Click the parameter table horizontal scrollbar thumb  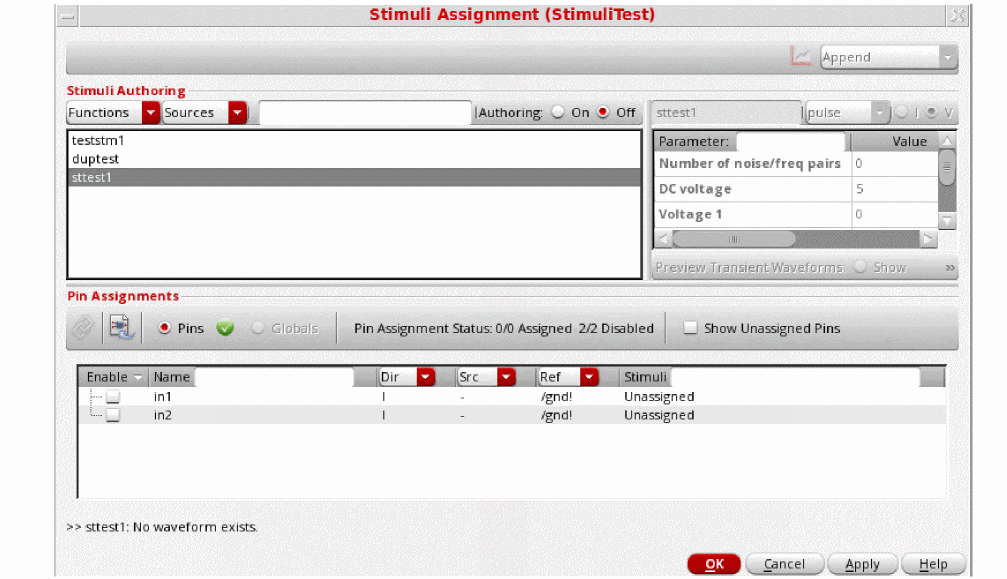point(734,239)
